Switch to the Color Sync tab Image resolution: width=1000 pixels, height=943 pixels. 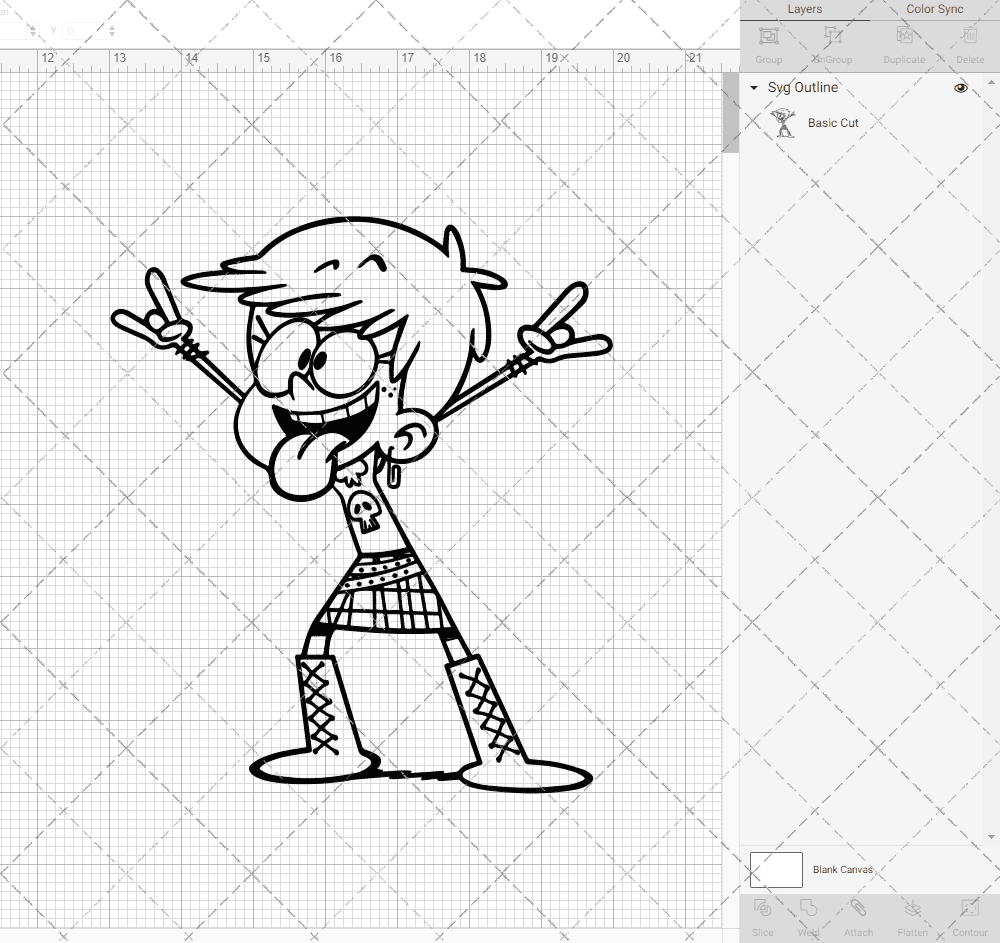(934, 9)
